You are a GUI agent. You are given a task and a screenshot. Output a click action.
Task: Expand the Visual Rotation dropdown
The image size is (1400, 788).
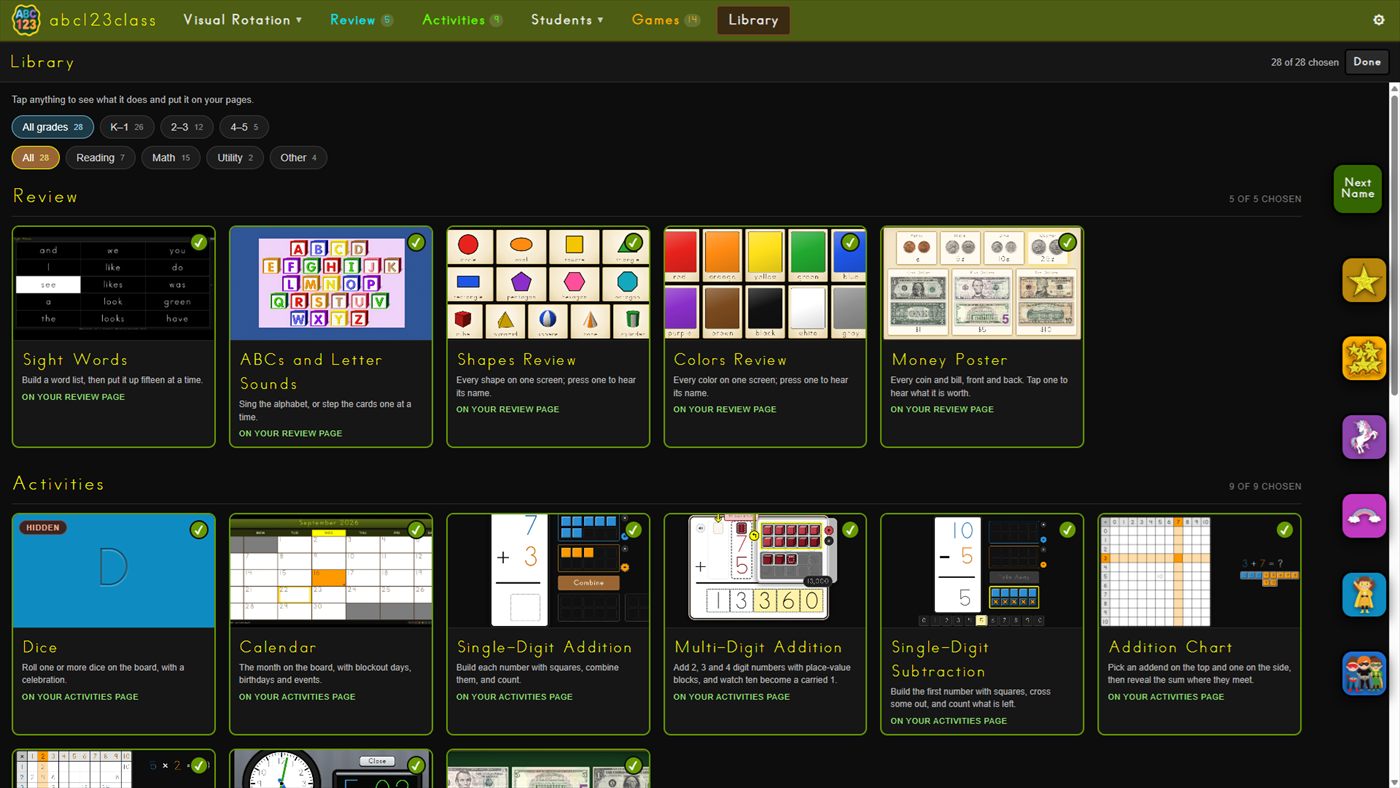(x=243, y=20)
